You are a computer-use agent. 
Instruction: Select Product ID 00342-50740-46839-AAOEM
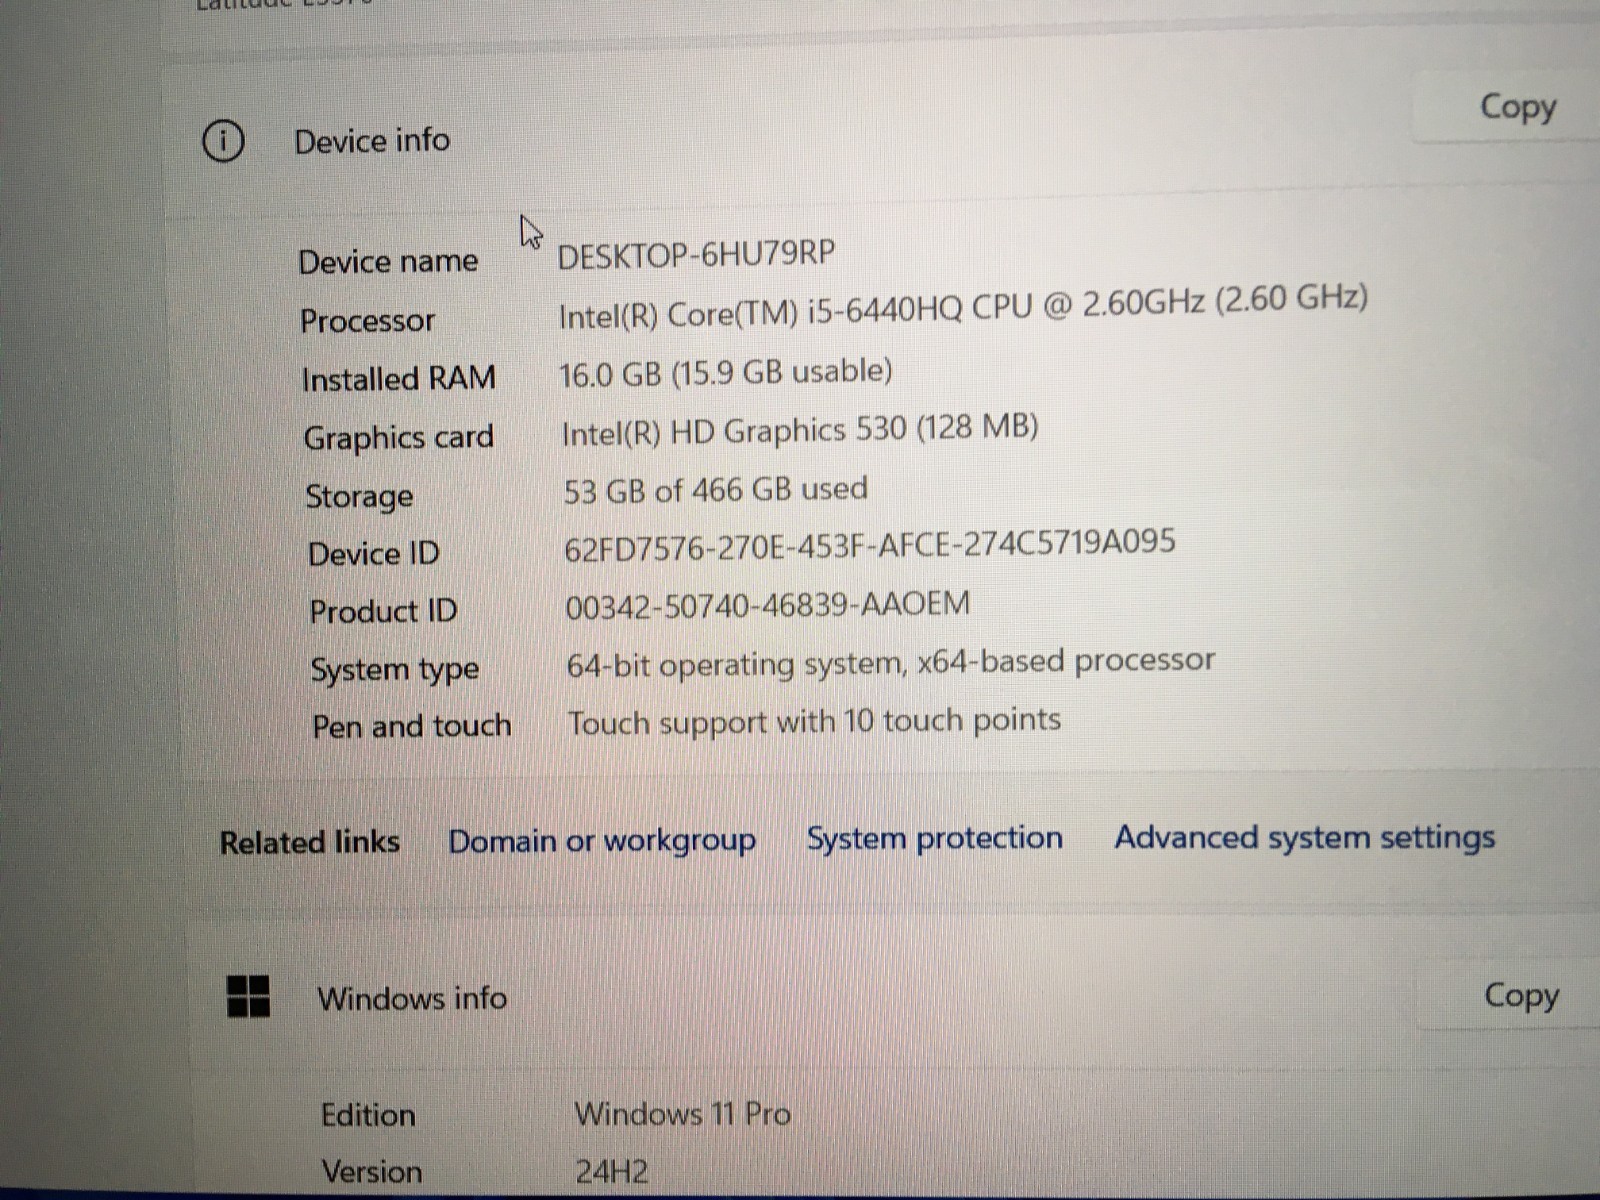click(x=767, y=605)
